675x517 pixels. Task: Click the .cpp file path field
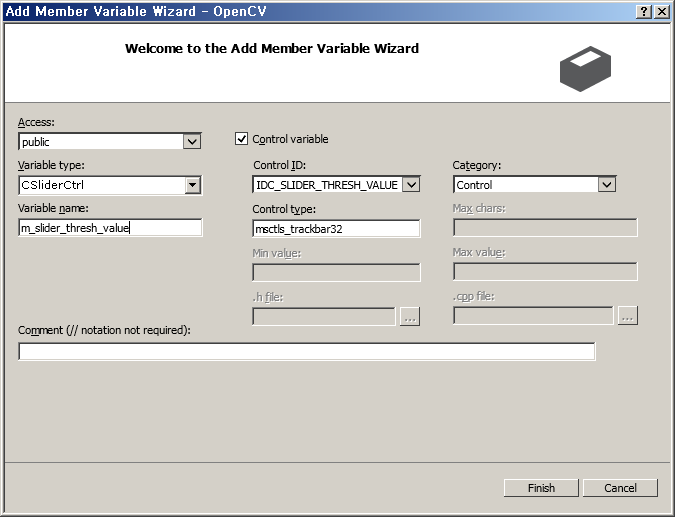pyautogui.click(x=533, y=316)
